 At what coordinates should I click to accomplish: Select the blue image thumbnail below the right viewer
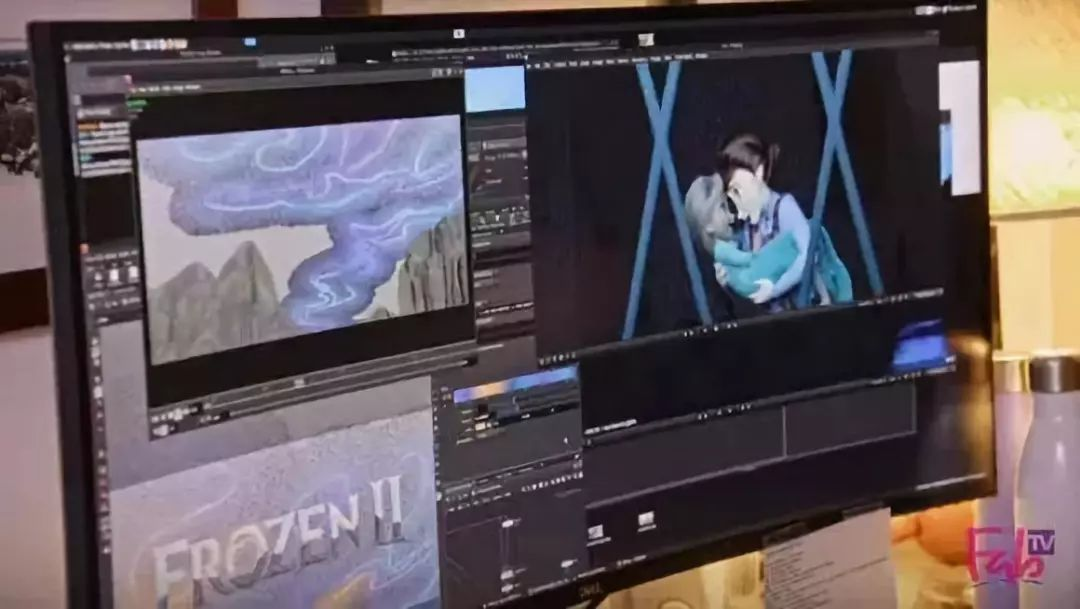920,344
